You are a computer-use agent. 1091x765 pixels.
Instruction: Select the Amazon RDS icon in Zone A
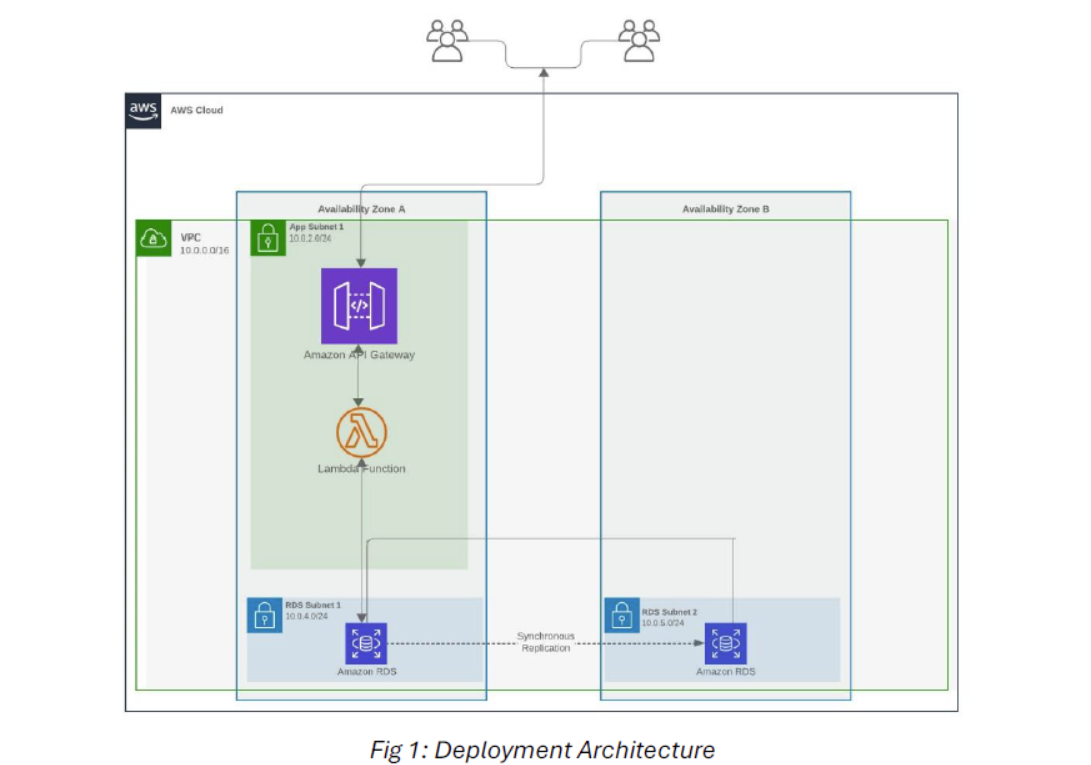point(366,643)
